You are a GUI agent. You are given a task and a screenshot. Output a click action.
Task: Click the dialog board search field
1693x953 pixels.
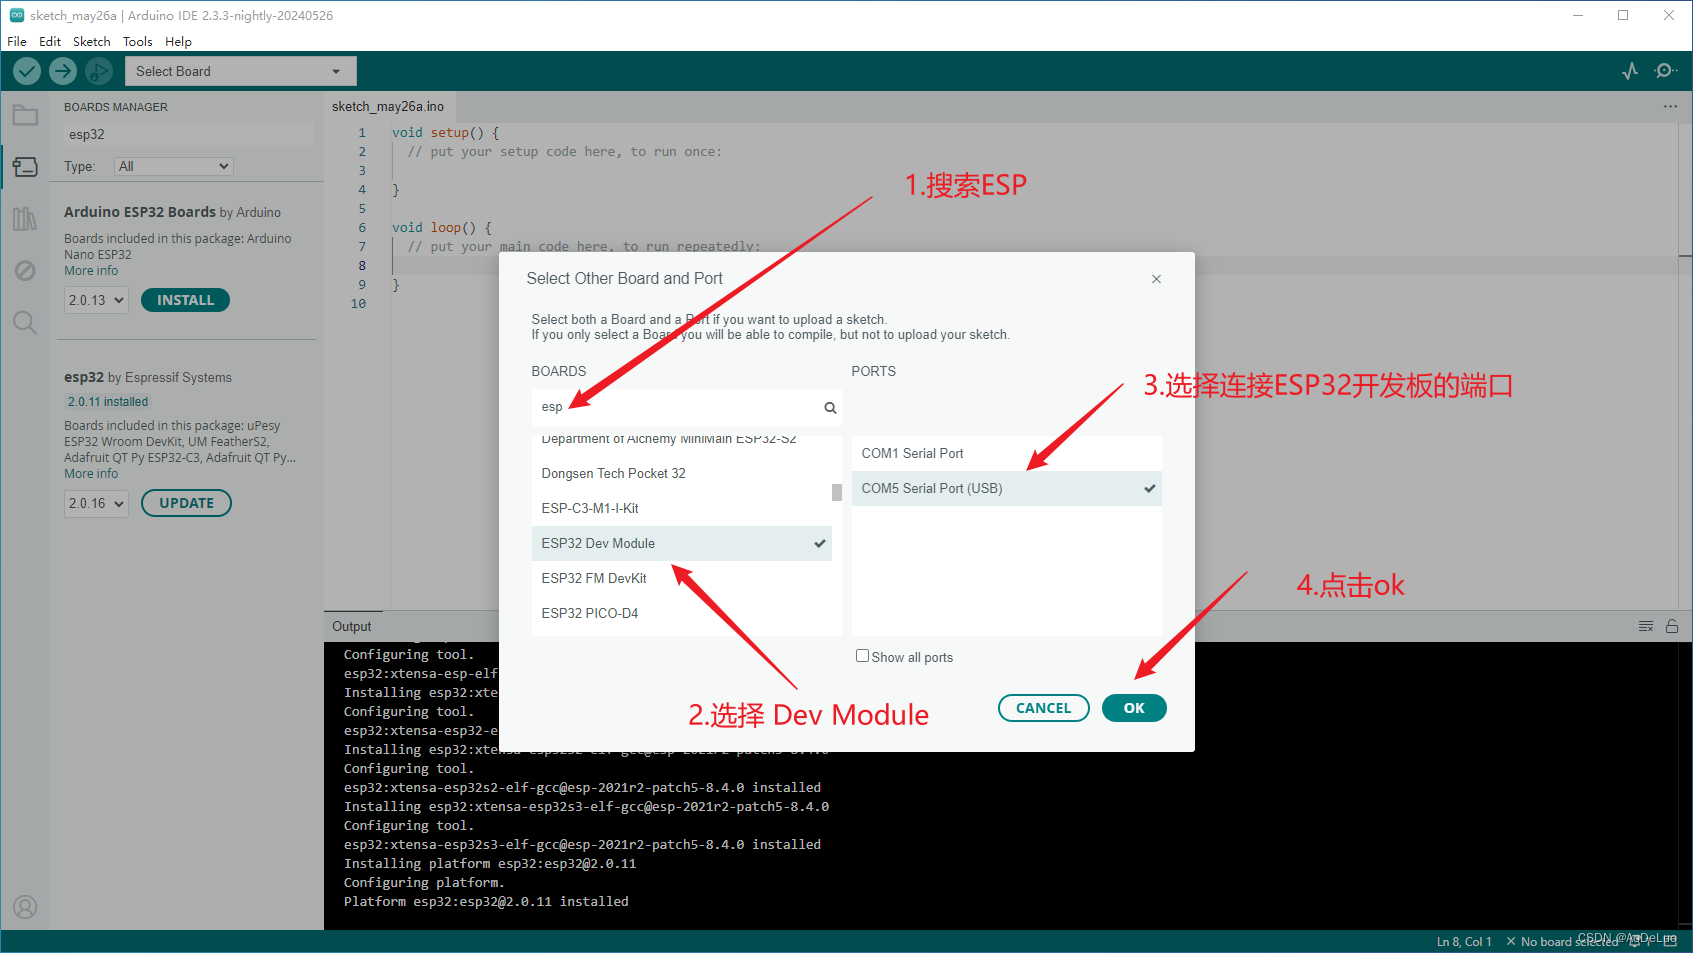pyautogui.click(x=686, y=407)
